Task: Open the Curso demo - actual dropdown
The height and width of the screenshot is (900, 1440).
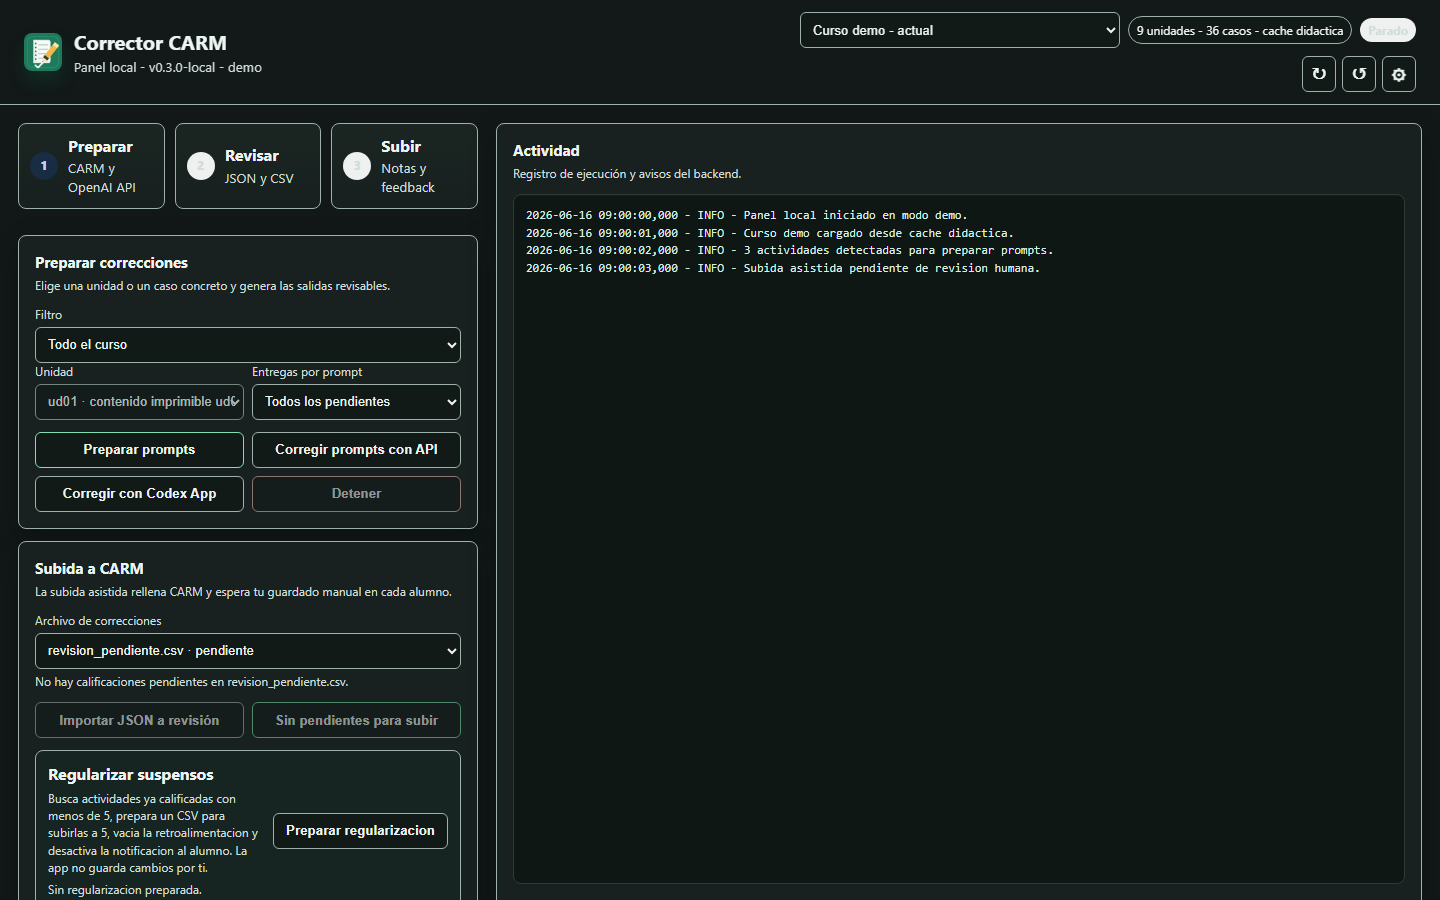Action: [960, 30]
